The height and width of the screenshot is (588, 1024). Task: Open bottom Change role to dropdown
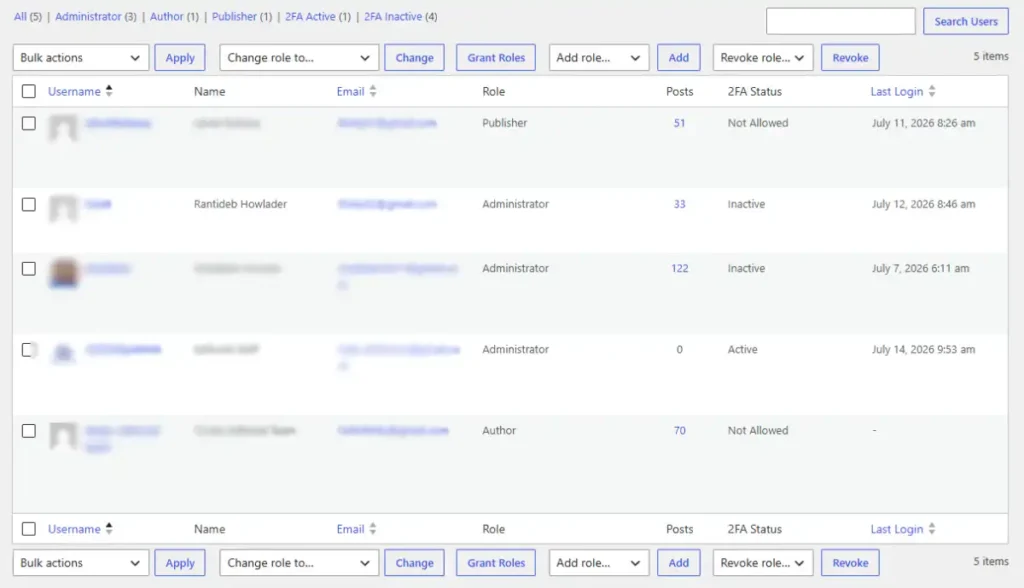click(299, 563)
